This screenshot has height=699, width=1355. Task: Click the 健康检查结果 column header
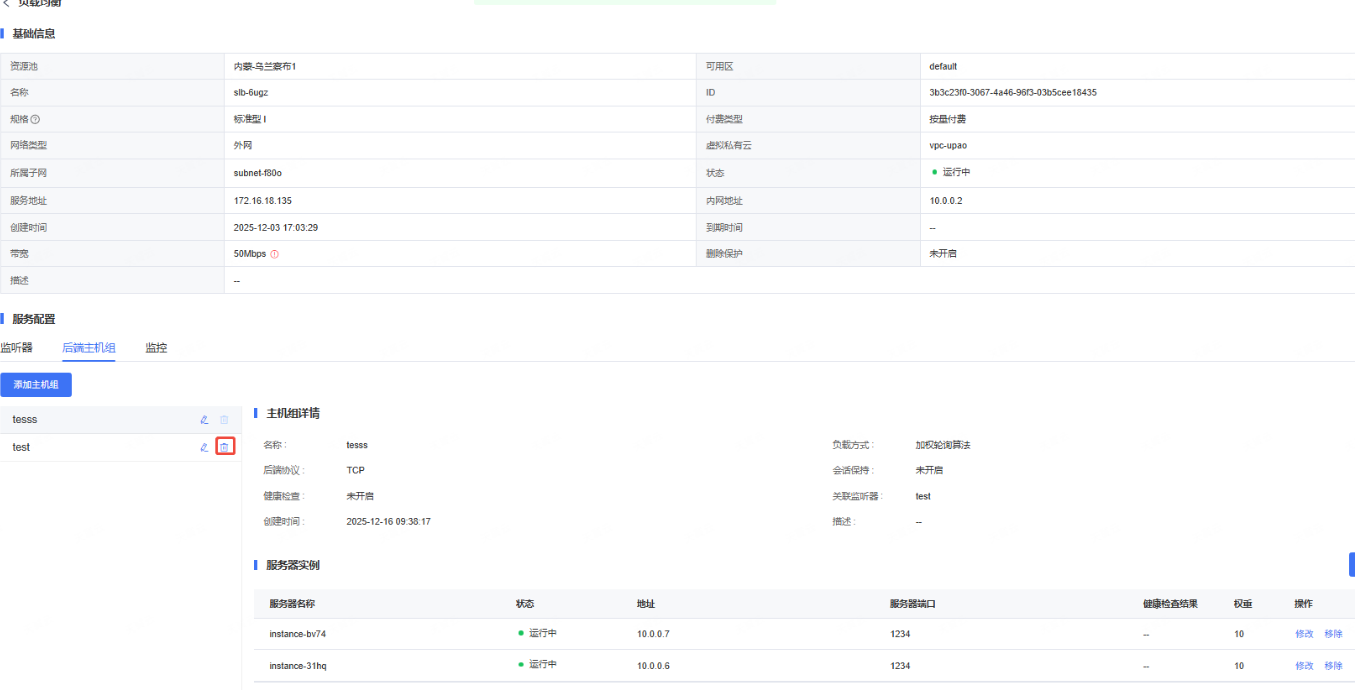(x=1170, y=604)
